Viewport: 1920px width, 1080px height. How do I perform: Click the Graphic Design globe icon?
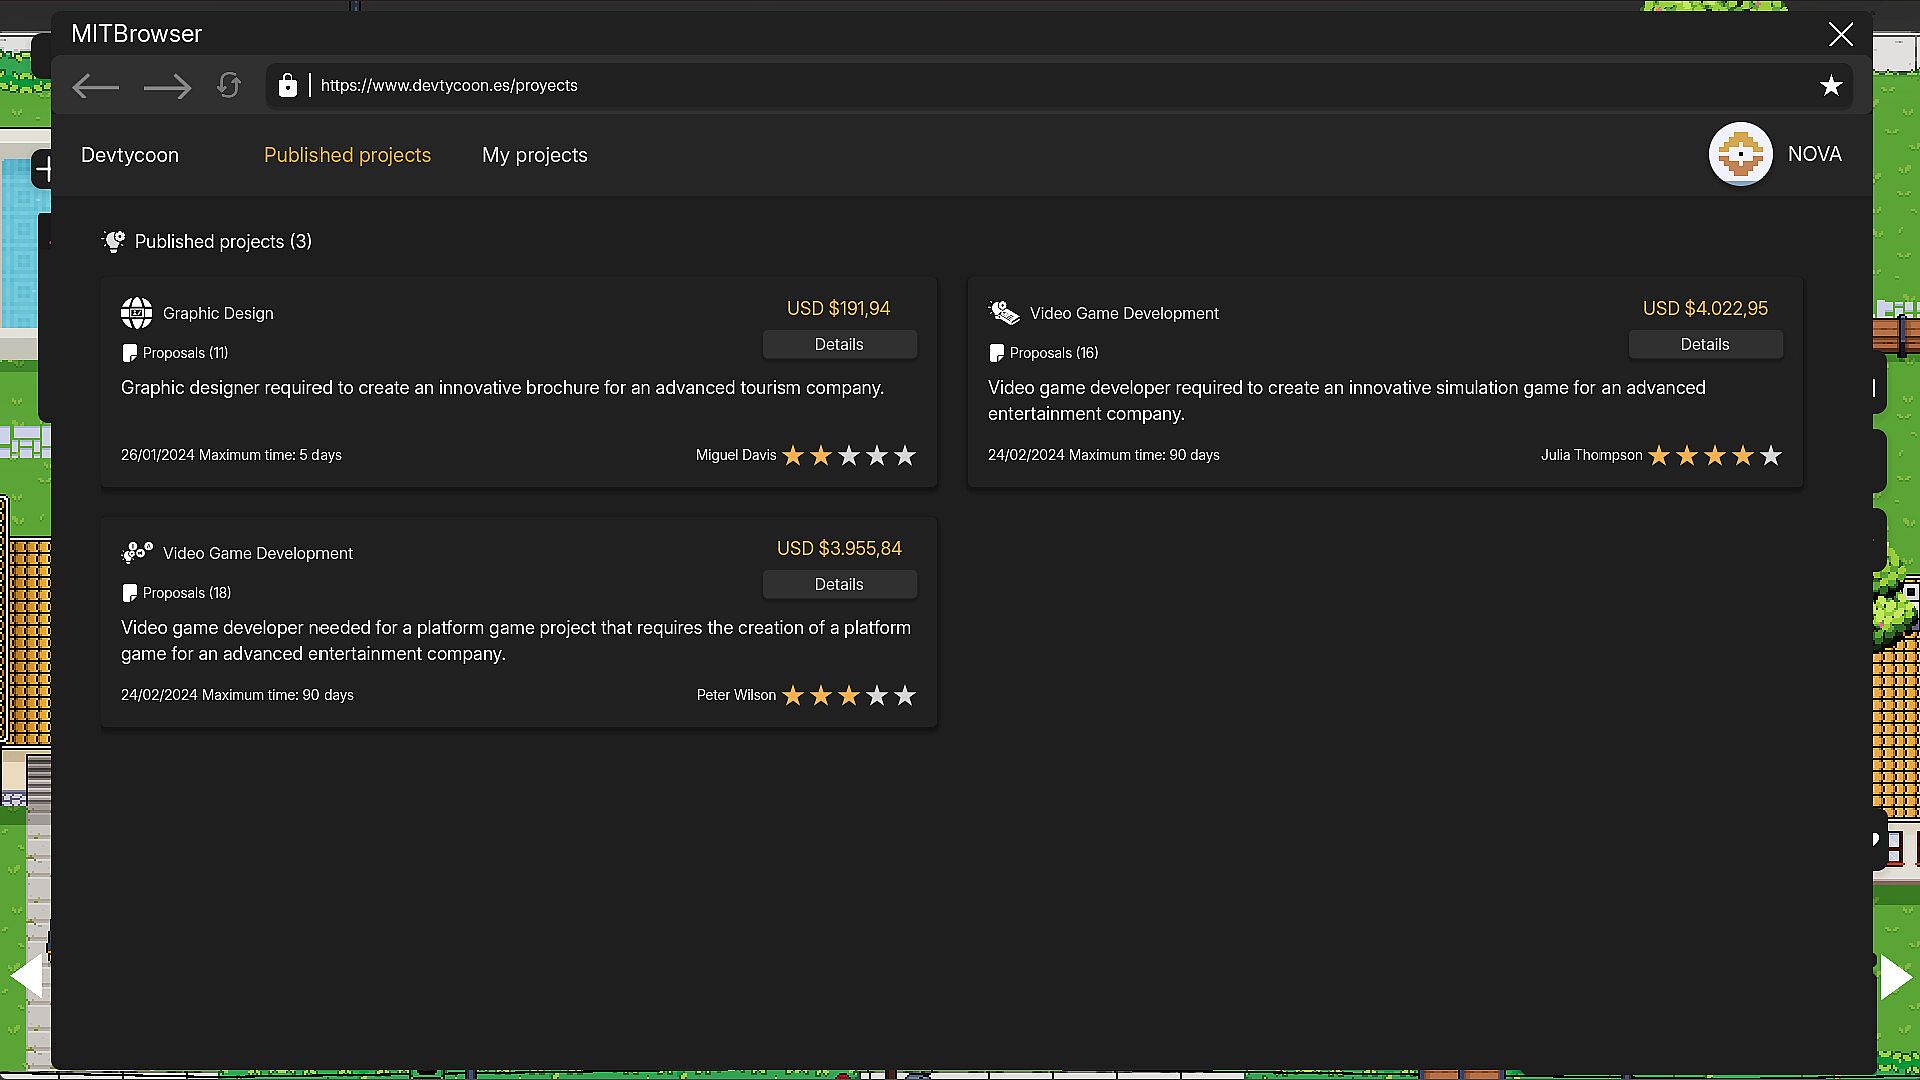[137, 313]
